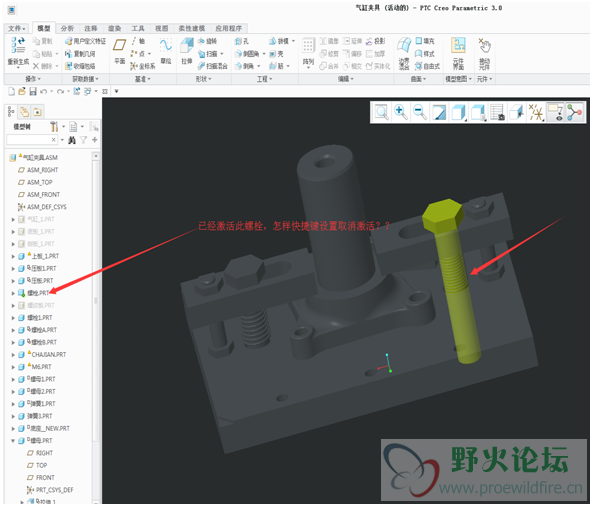Switch to the 应用程序 ribbon tab
This screenshot has height=506, width=592.
228,28
